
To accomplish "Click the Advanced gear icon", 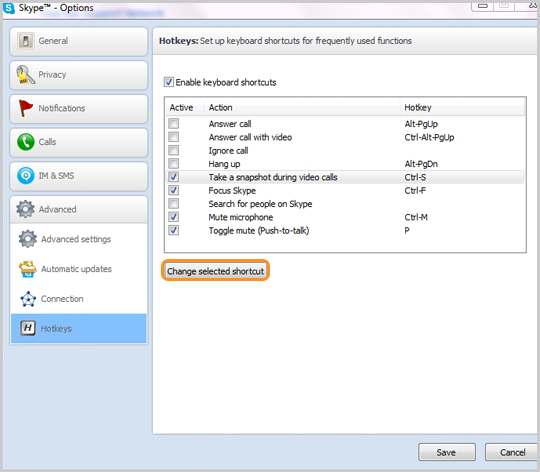I will (x=25, y=209).
